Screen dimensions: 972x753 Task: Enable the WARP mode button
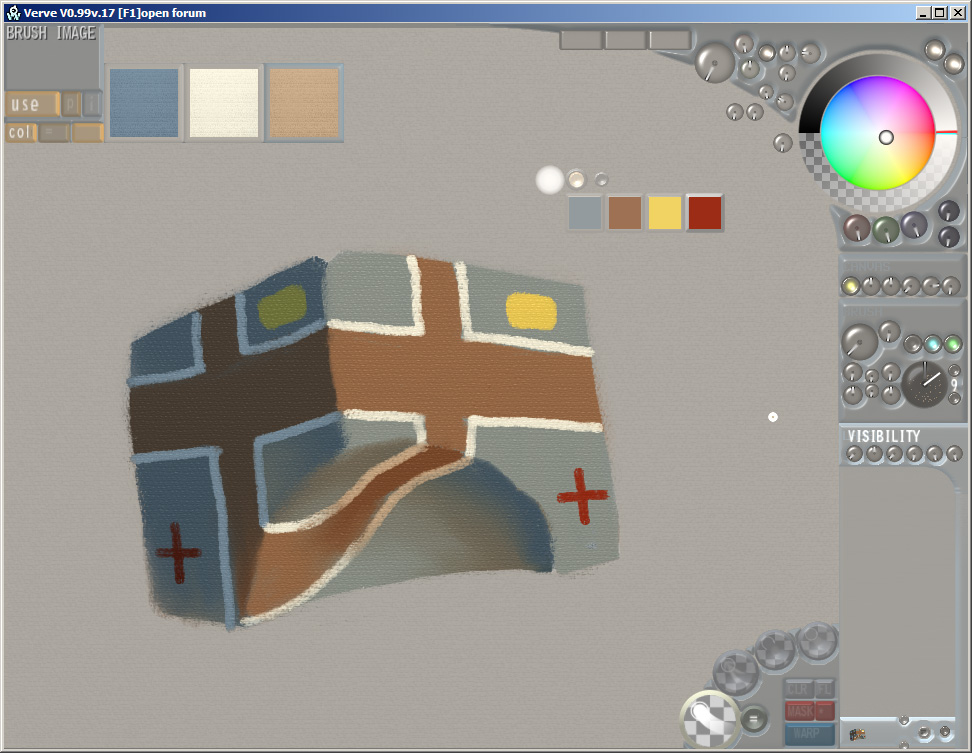(809, 734)
